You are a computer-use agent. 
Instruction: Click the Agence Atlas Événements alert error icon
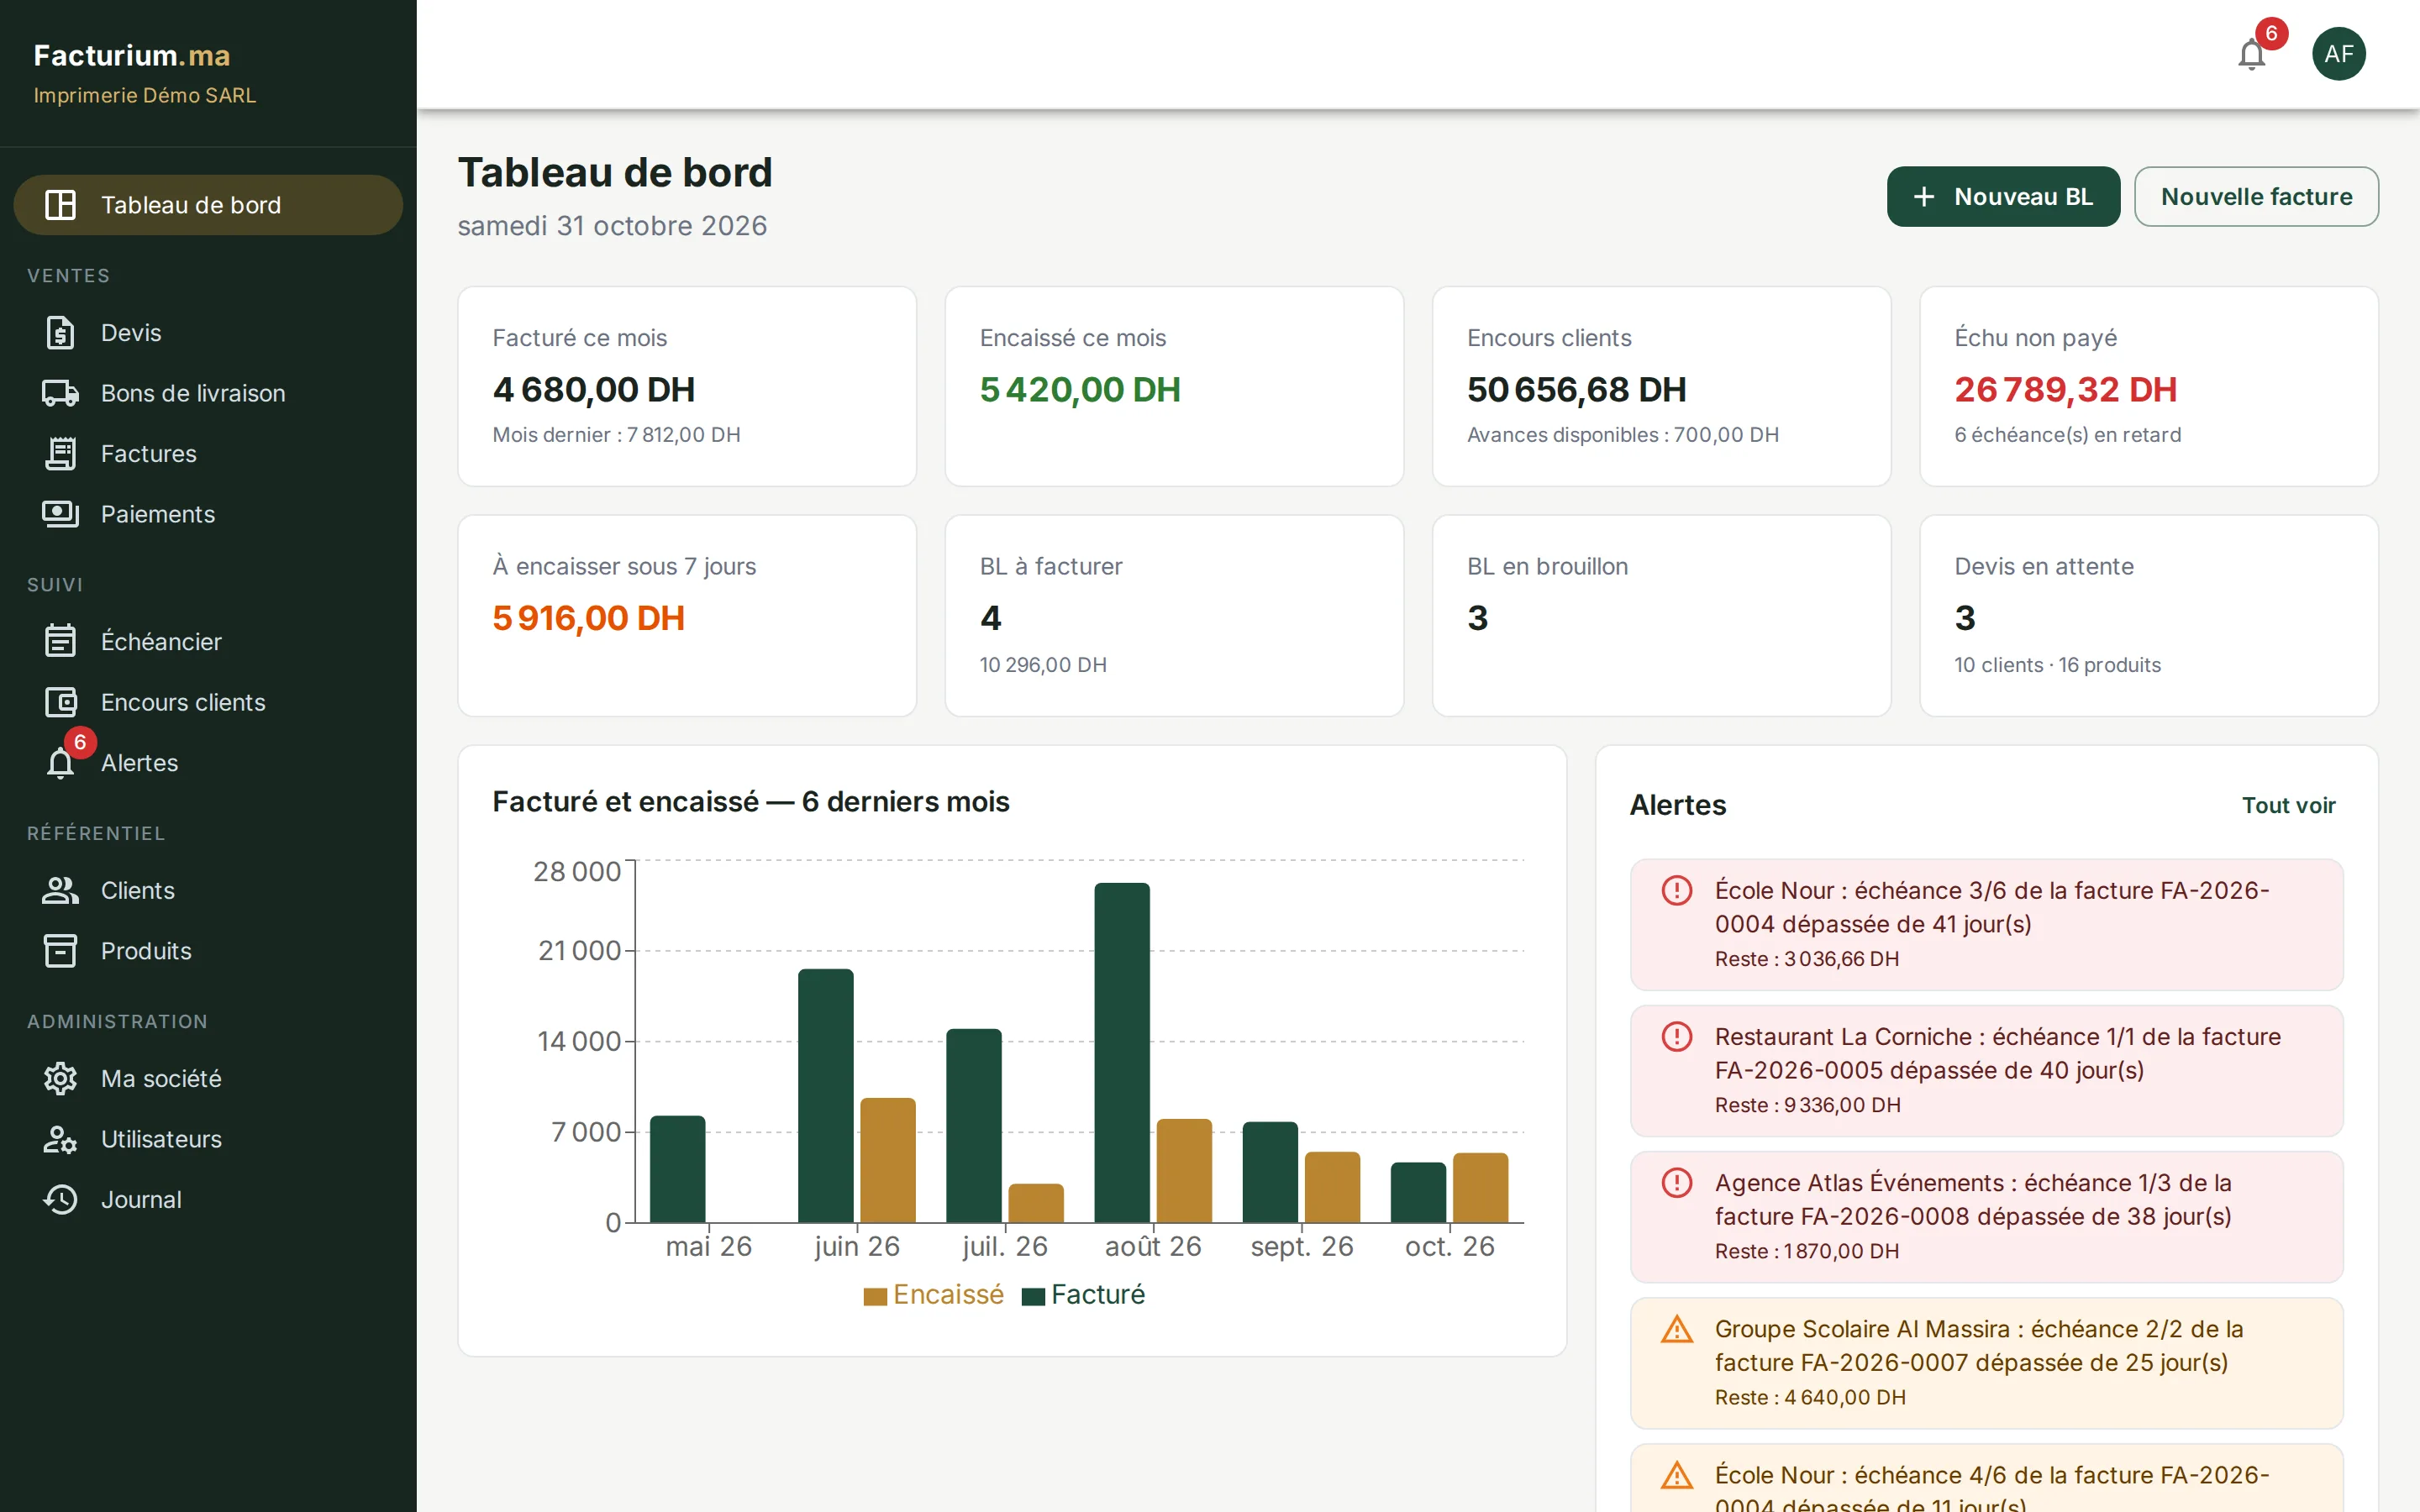pos(1676,1183)
